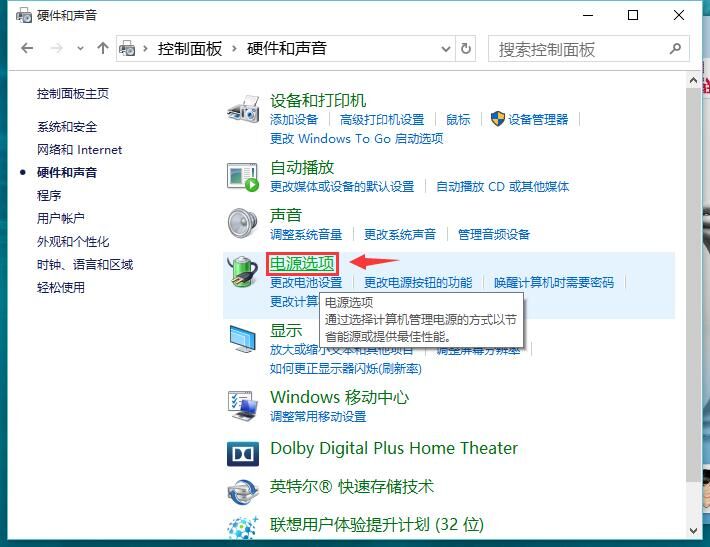This screenshot has height=547, width=710.
Task: Click the 更改电源按钮的功能 link
Action: click(417, 282)
